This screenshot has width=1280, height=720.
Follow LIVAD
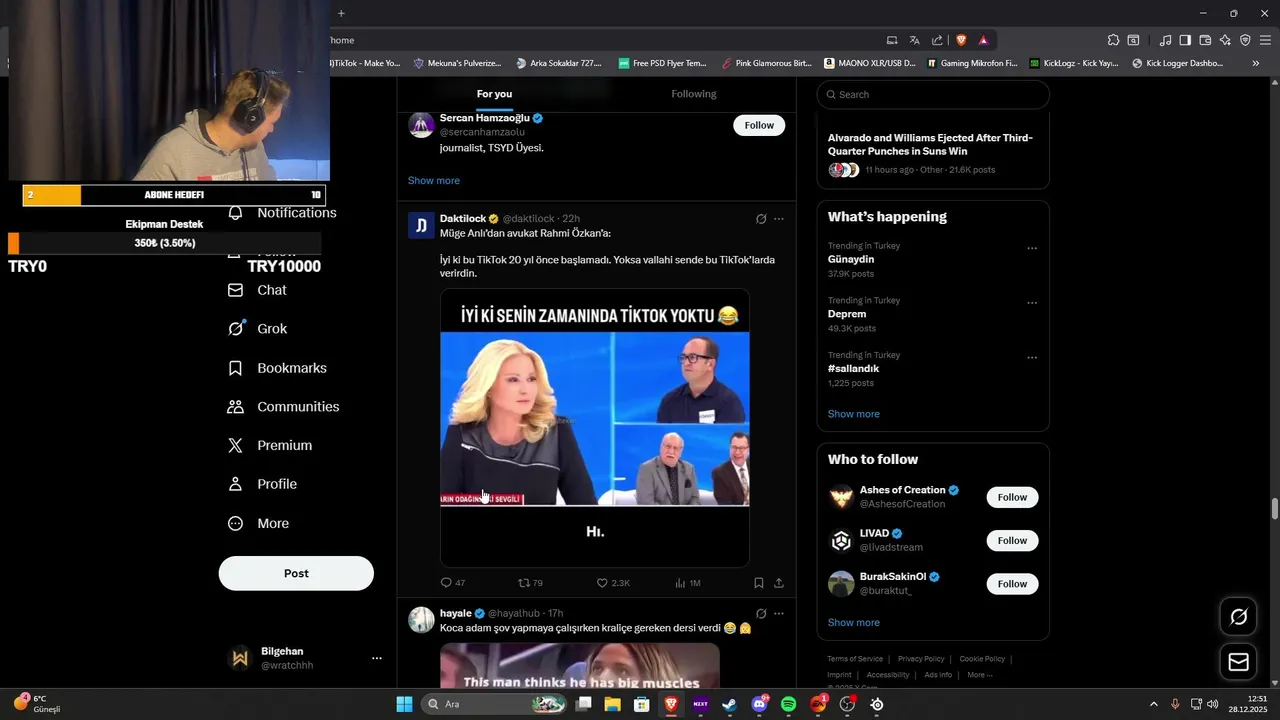click(1012, 540)
